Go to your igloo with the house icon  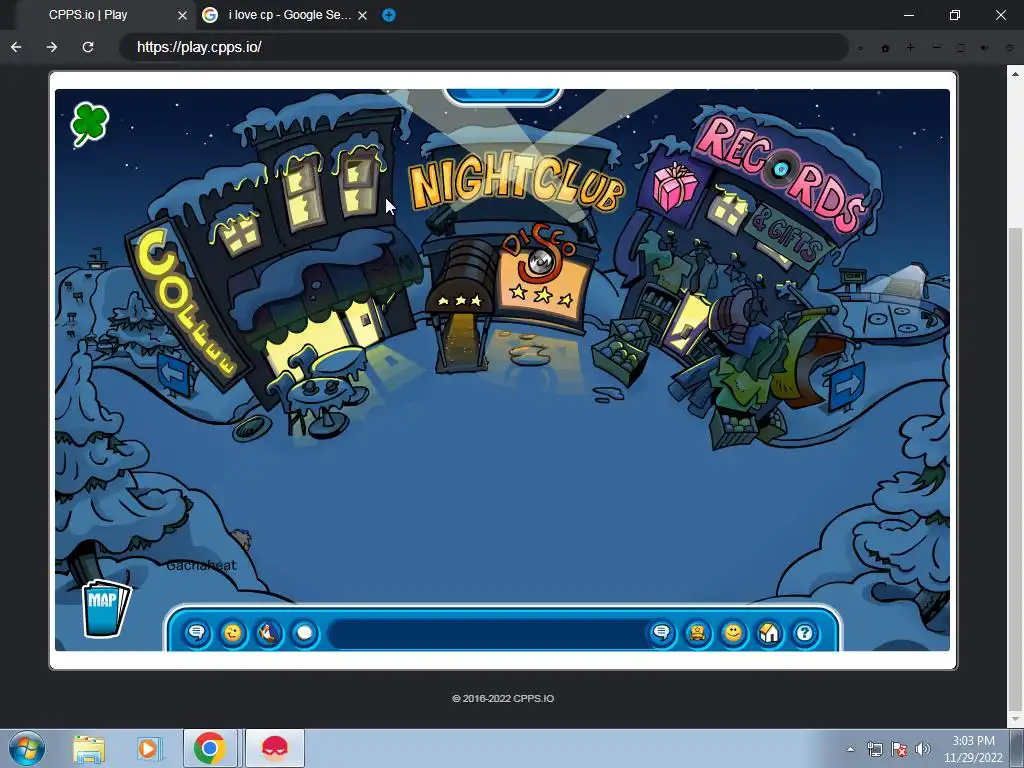point(769,633)
